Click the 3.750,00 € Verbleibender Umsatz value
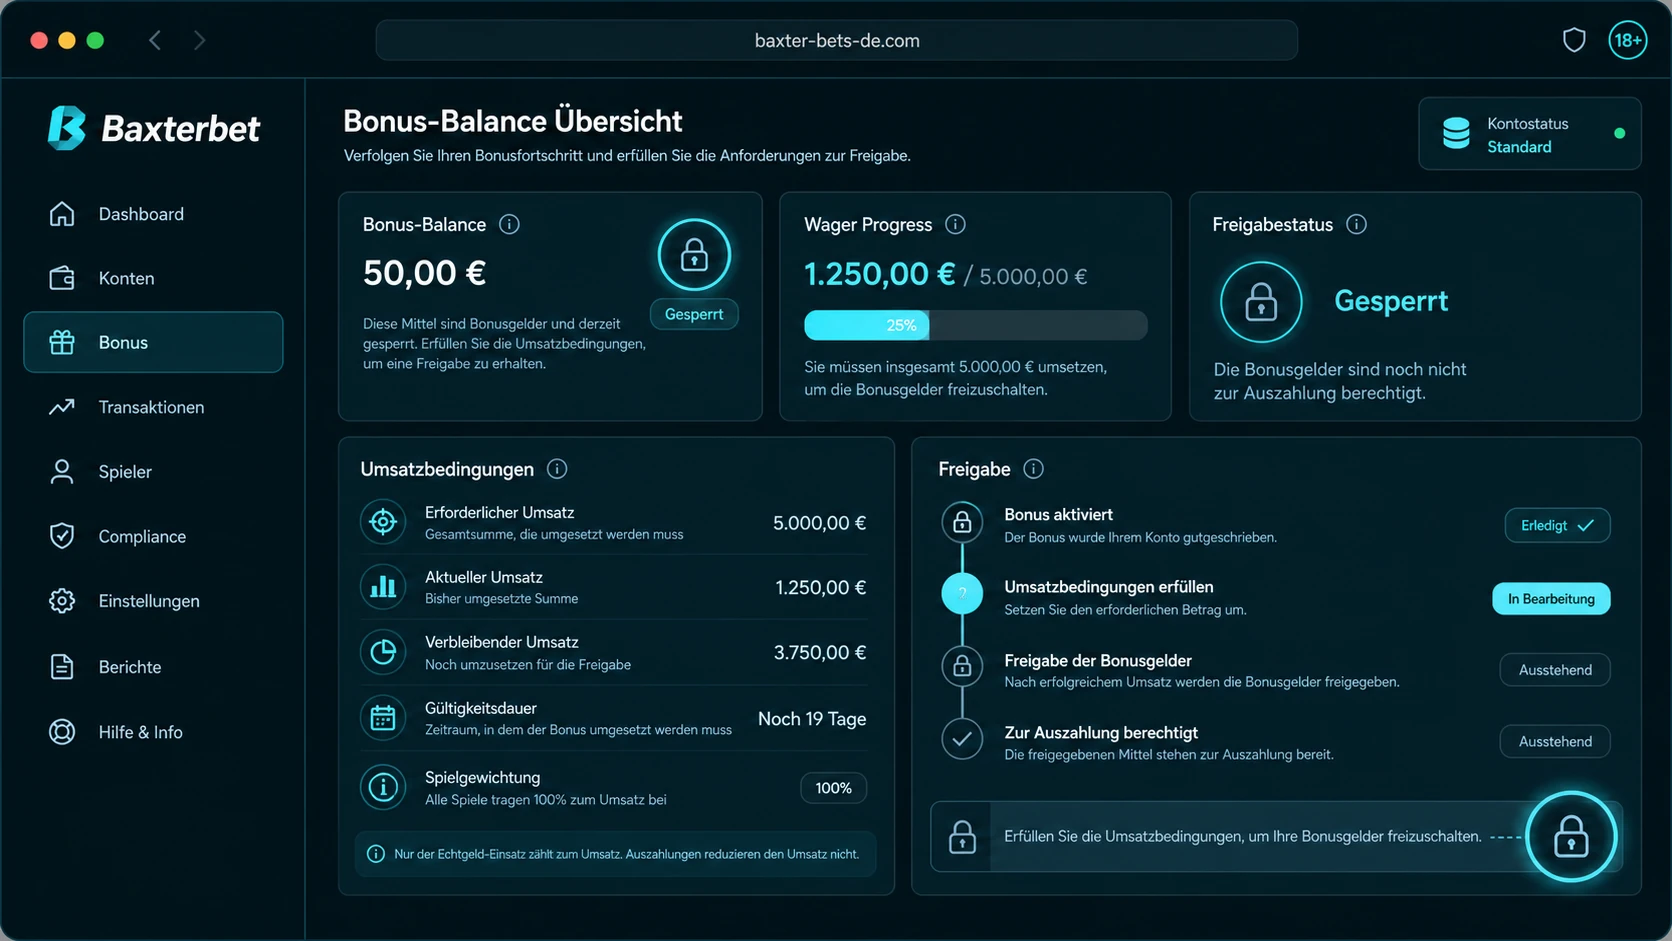This screenshot has width=1672, height=941. click(819, 652)
